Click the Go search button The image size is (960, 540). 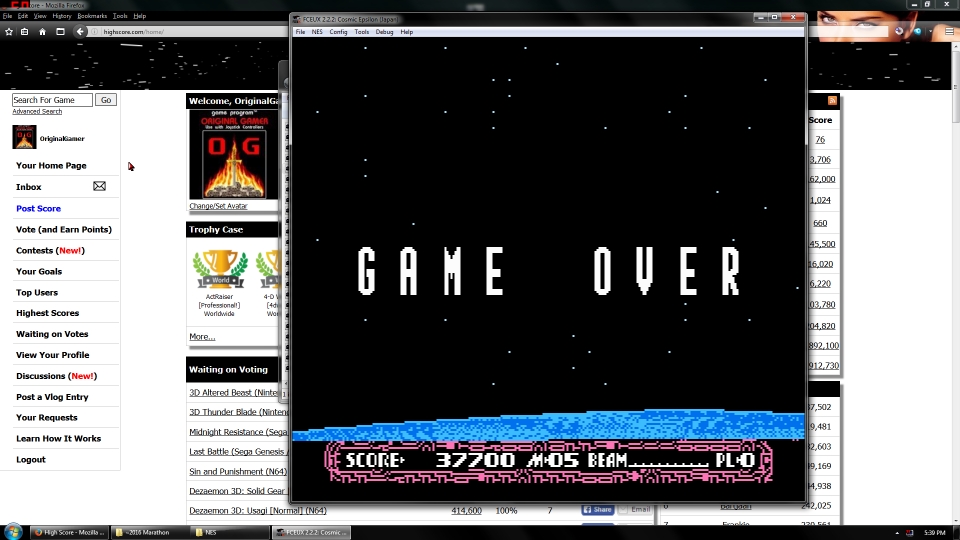tap(106, 100)
